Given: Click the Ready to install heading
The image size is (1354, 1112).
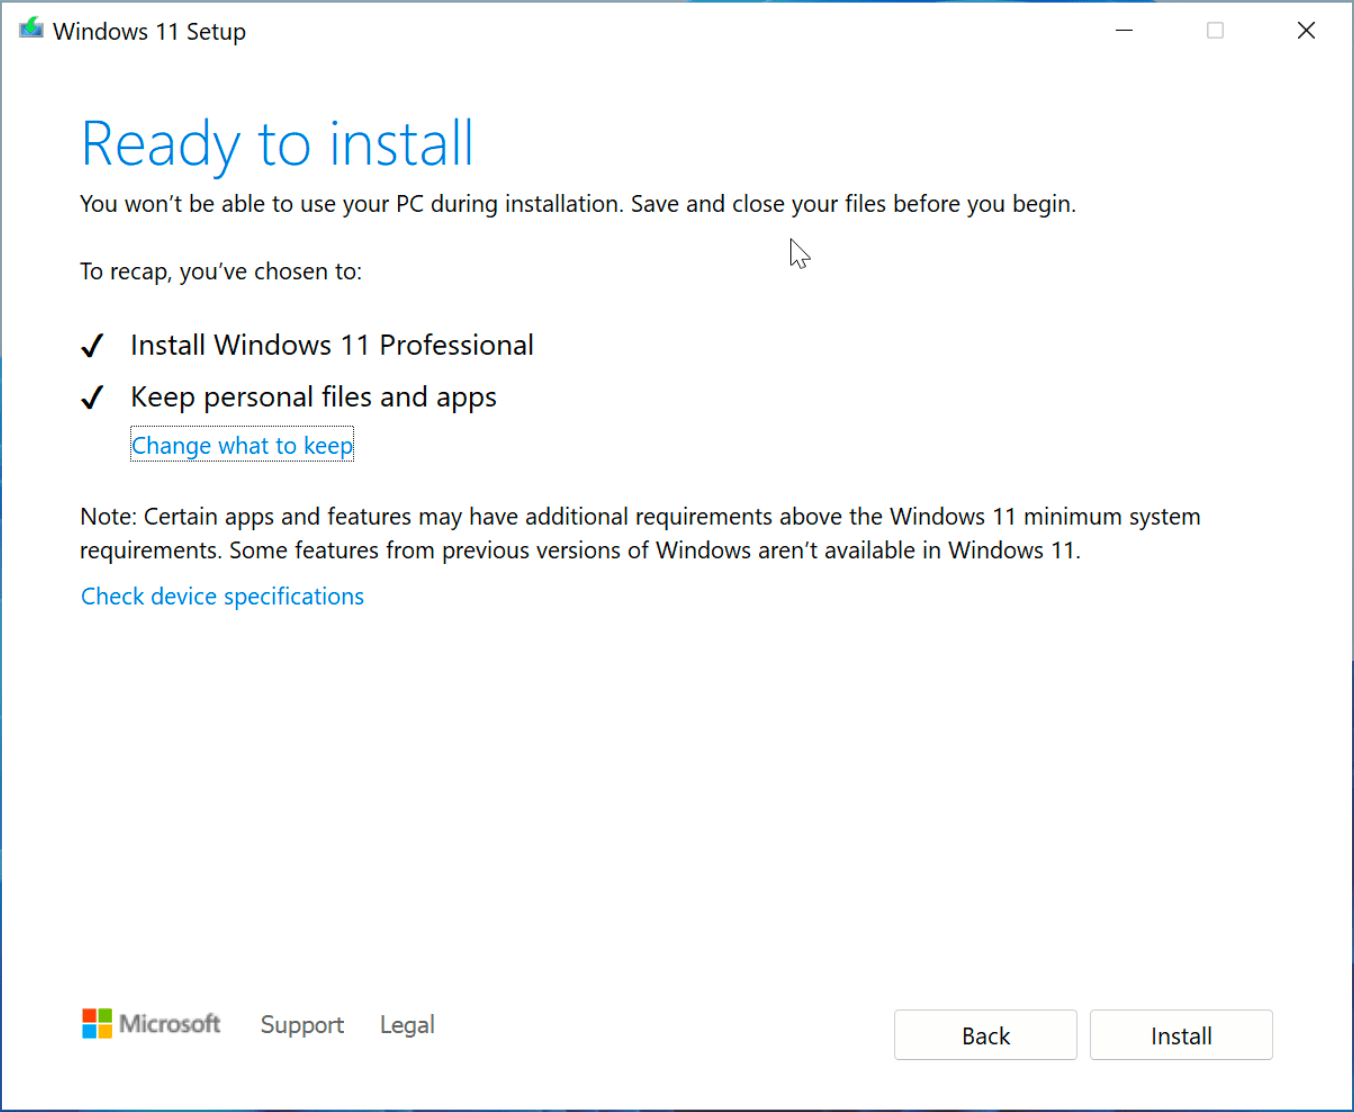Looking at the screenshot, I should tap(277, 144).
